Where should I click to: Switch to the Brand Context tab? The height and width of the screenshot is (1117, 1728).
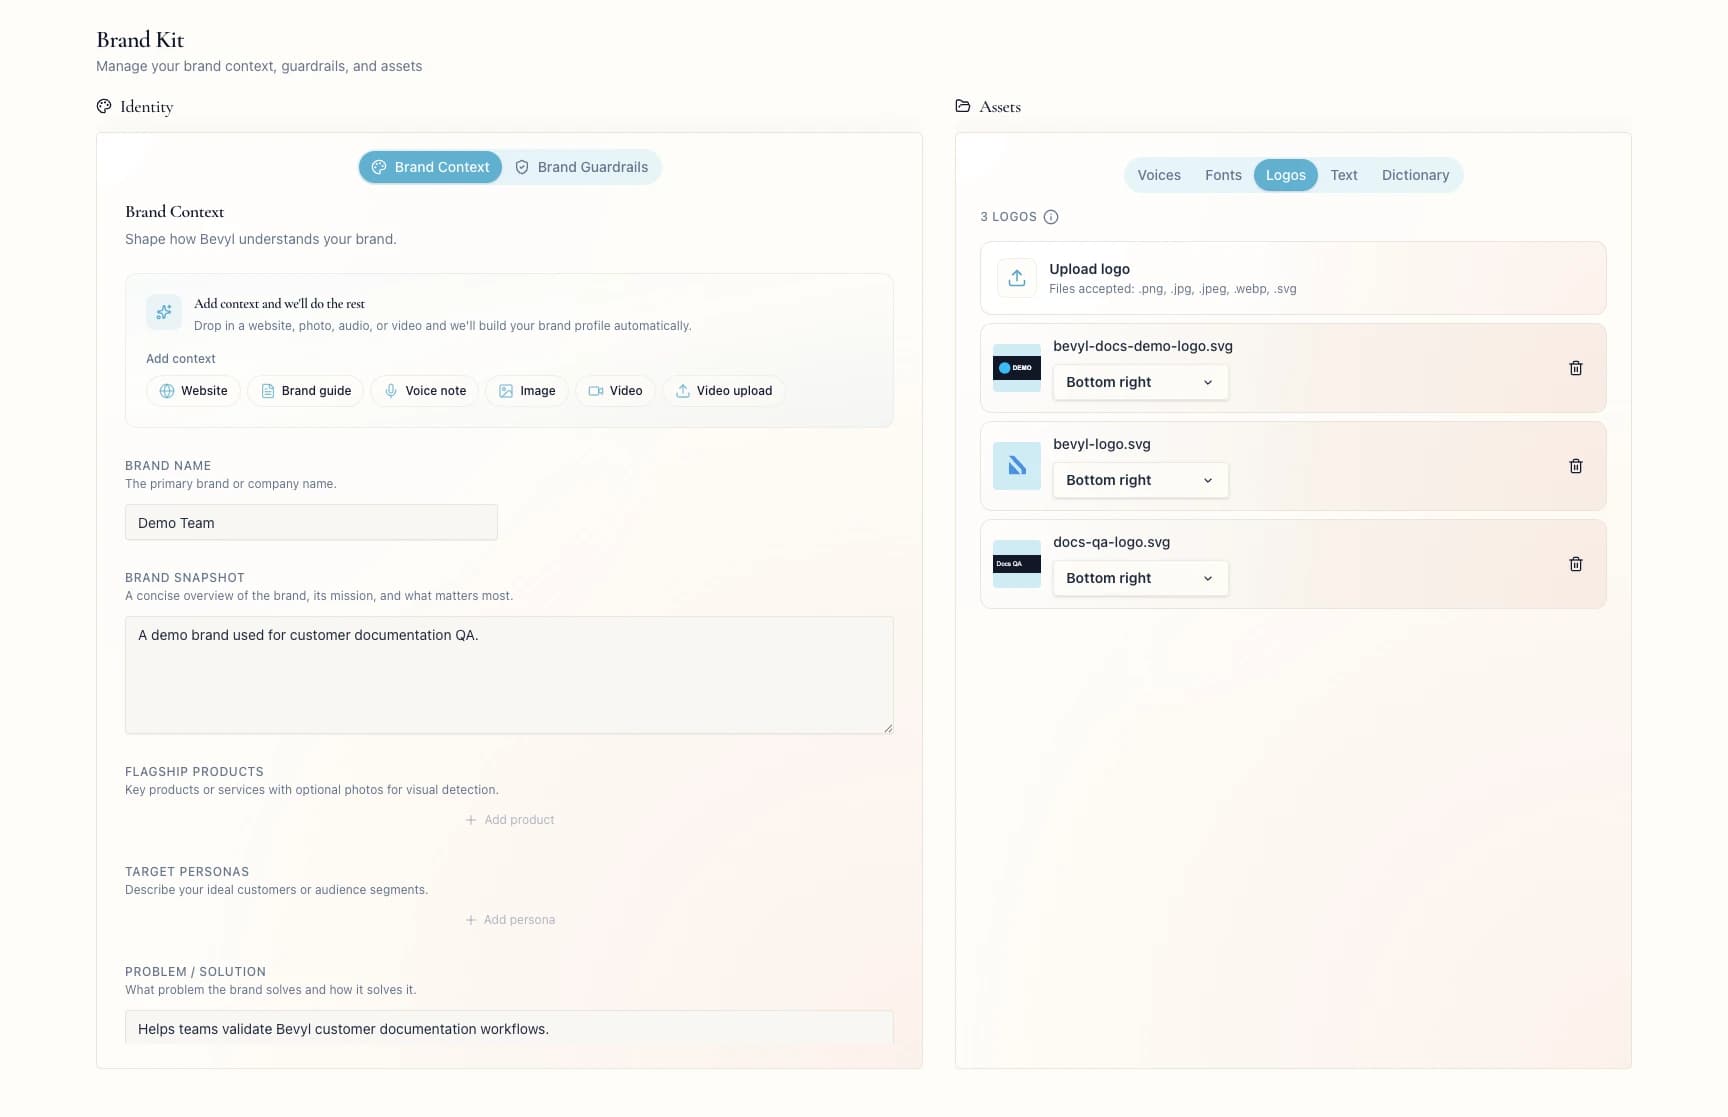(x=430, y=167)
